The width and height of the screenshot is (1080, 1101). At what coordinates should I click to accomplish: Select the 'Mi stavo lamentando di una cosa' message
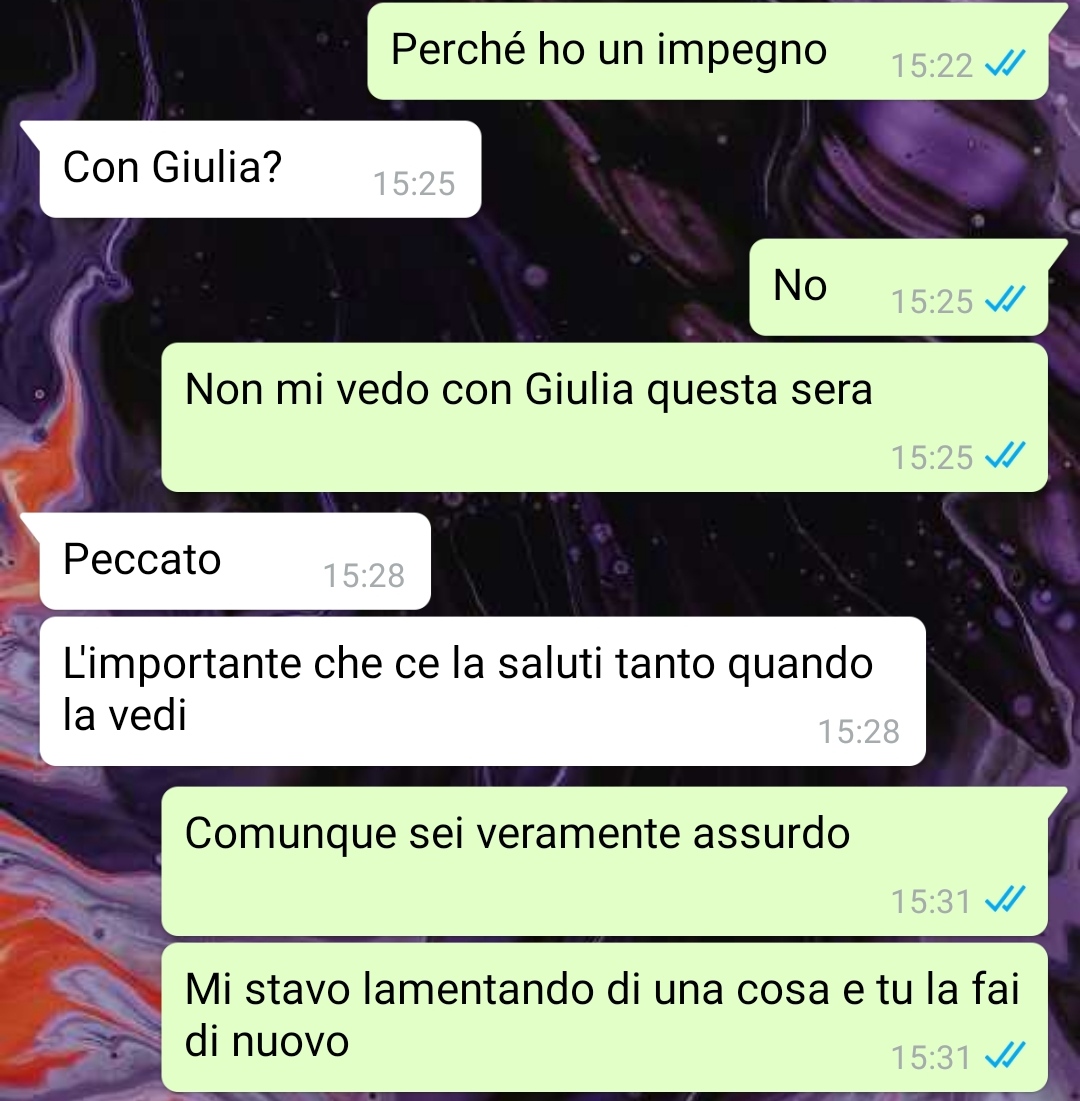[605, 1017]
